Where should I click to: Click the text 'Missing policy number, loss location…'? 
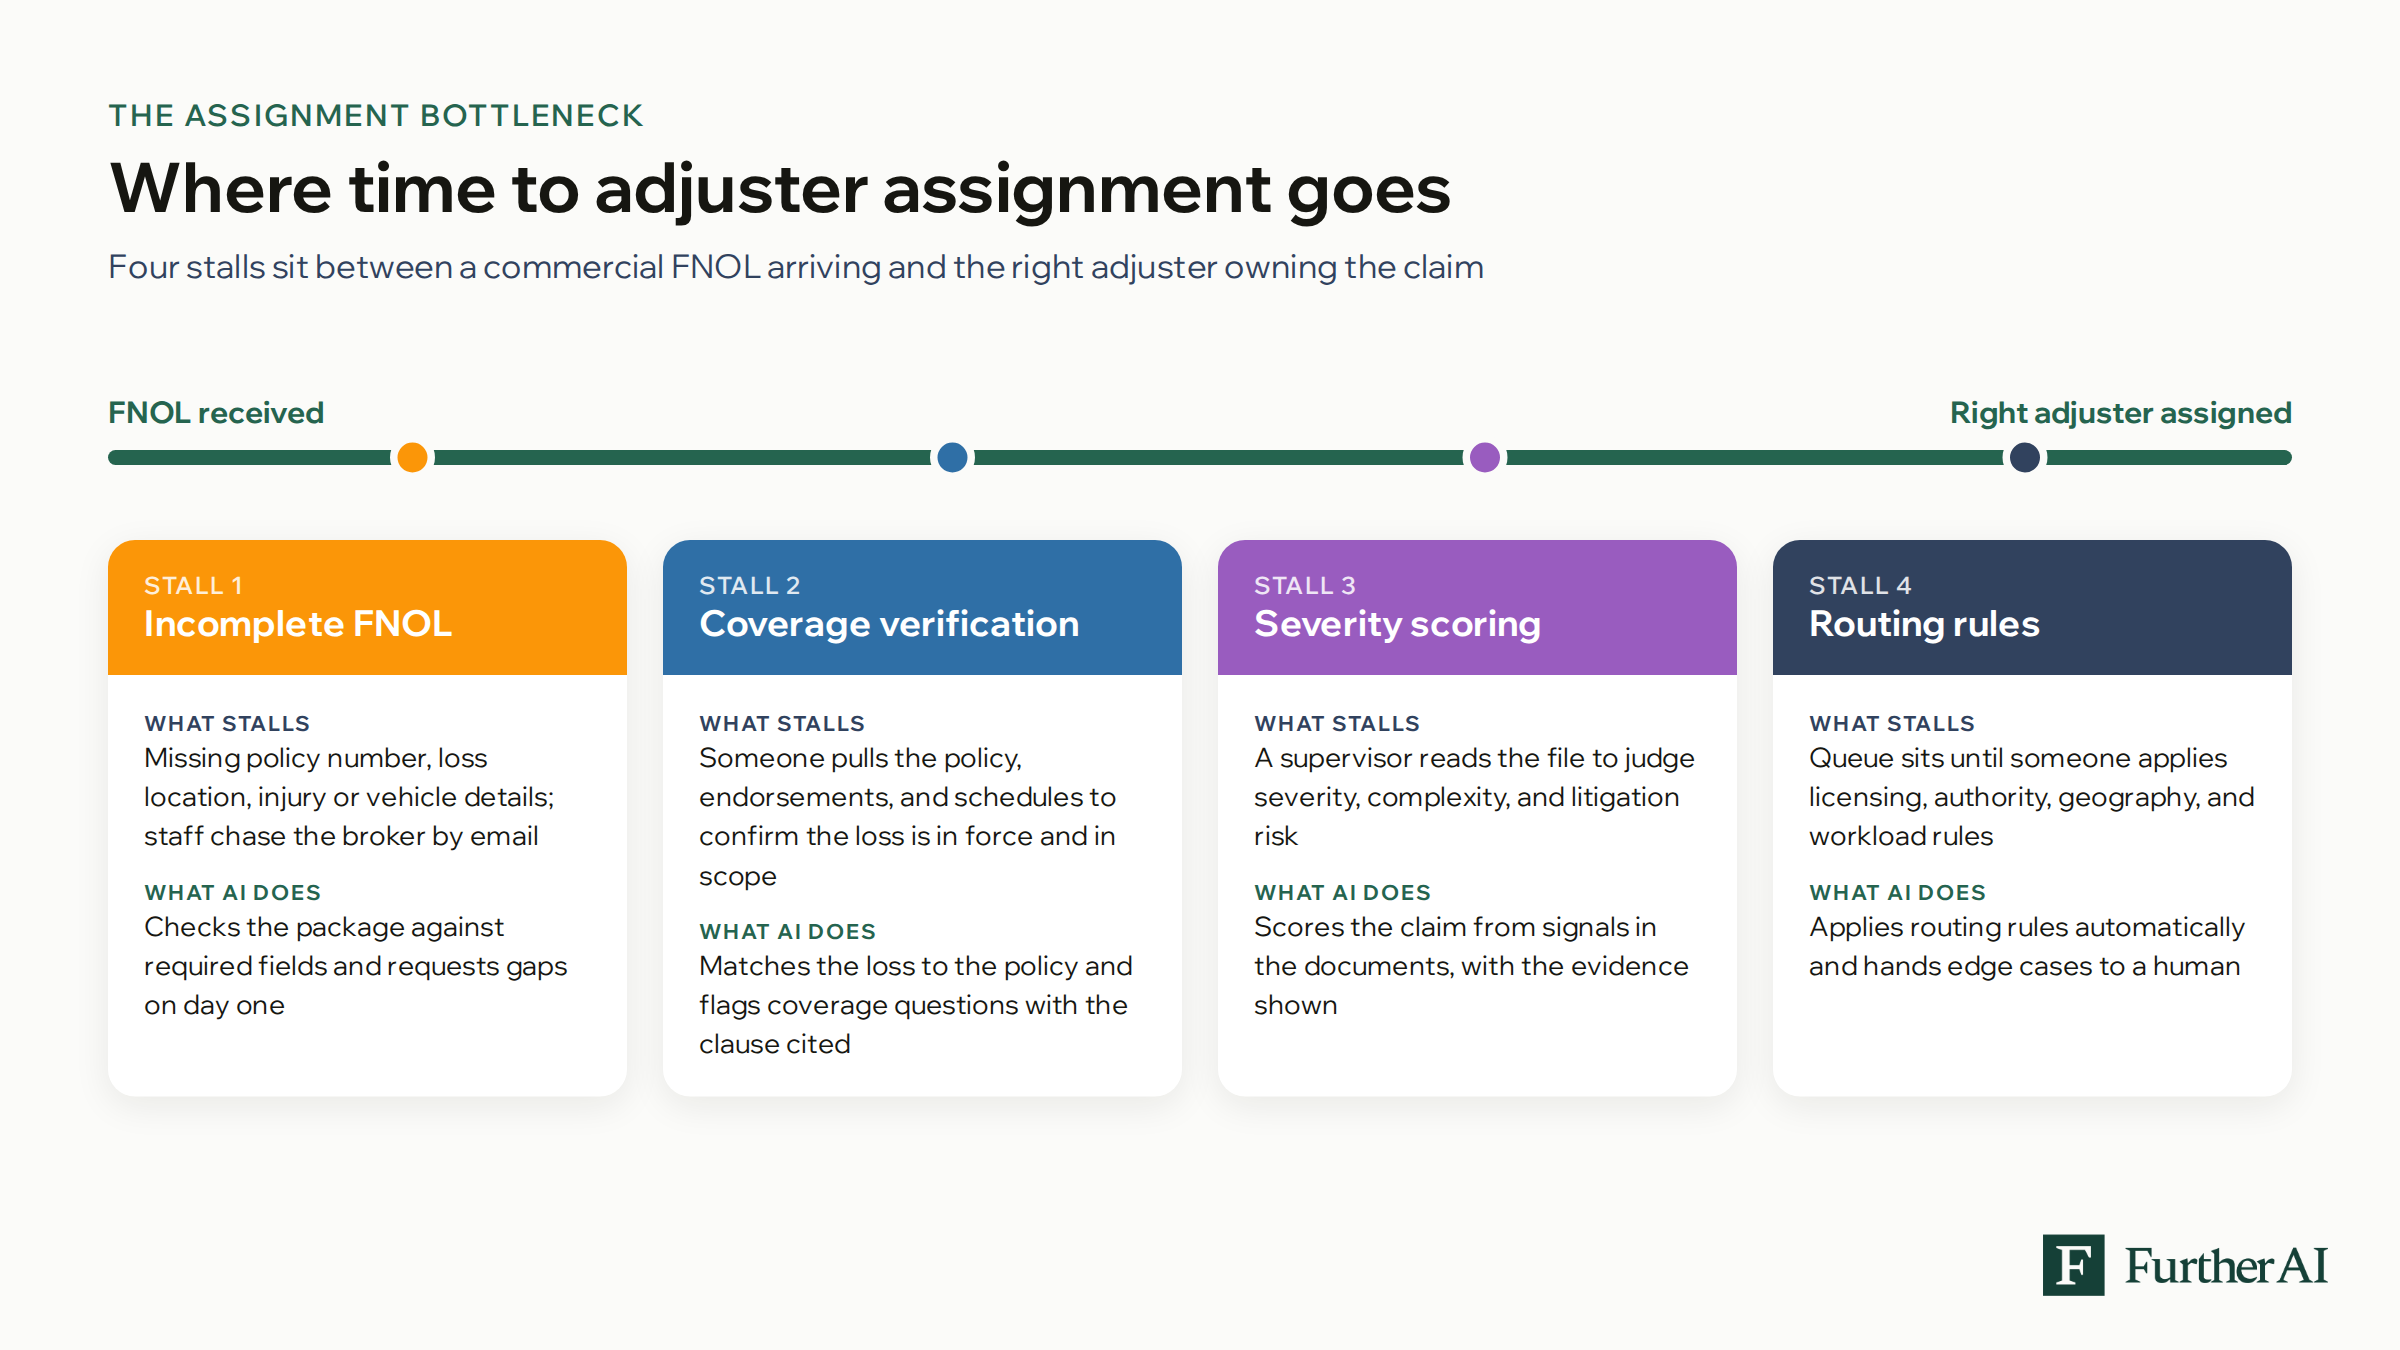tap(349, 797)
